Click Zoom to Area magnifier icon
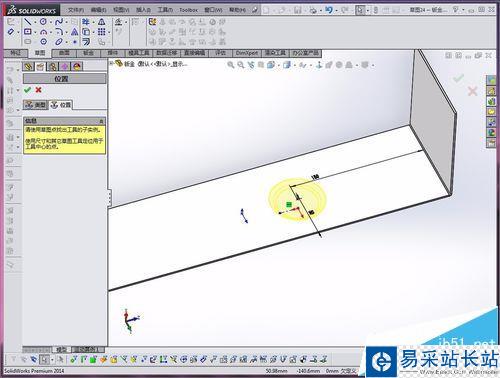This screenshot has height=378, width=500. (240, 65)
